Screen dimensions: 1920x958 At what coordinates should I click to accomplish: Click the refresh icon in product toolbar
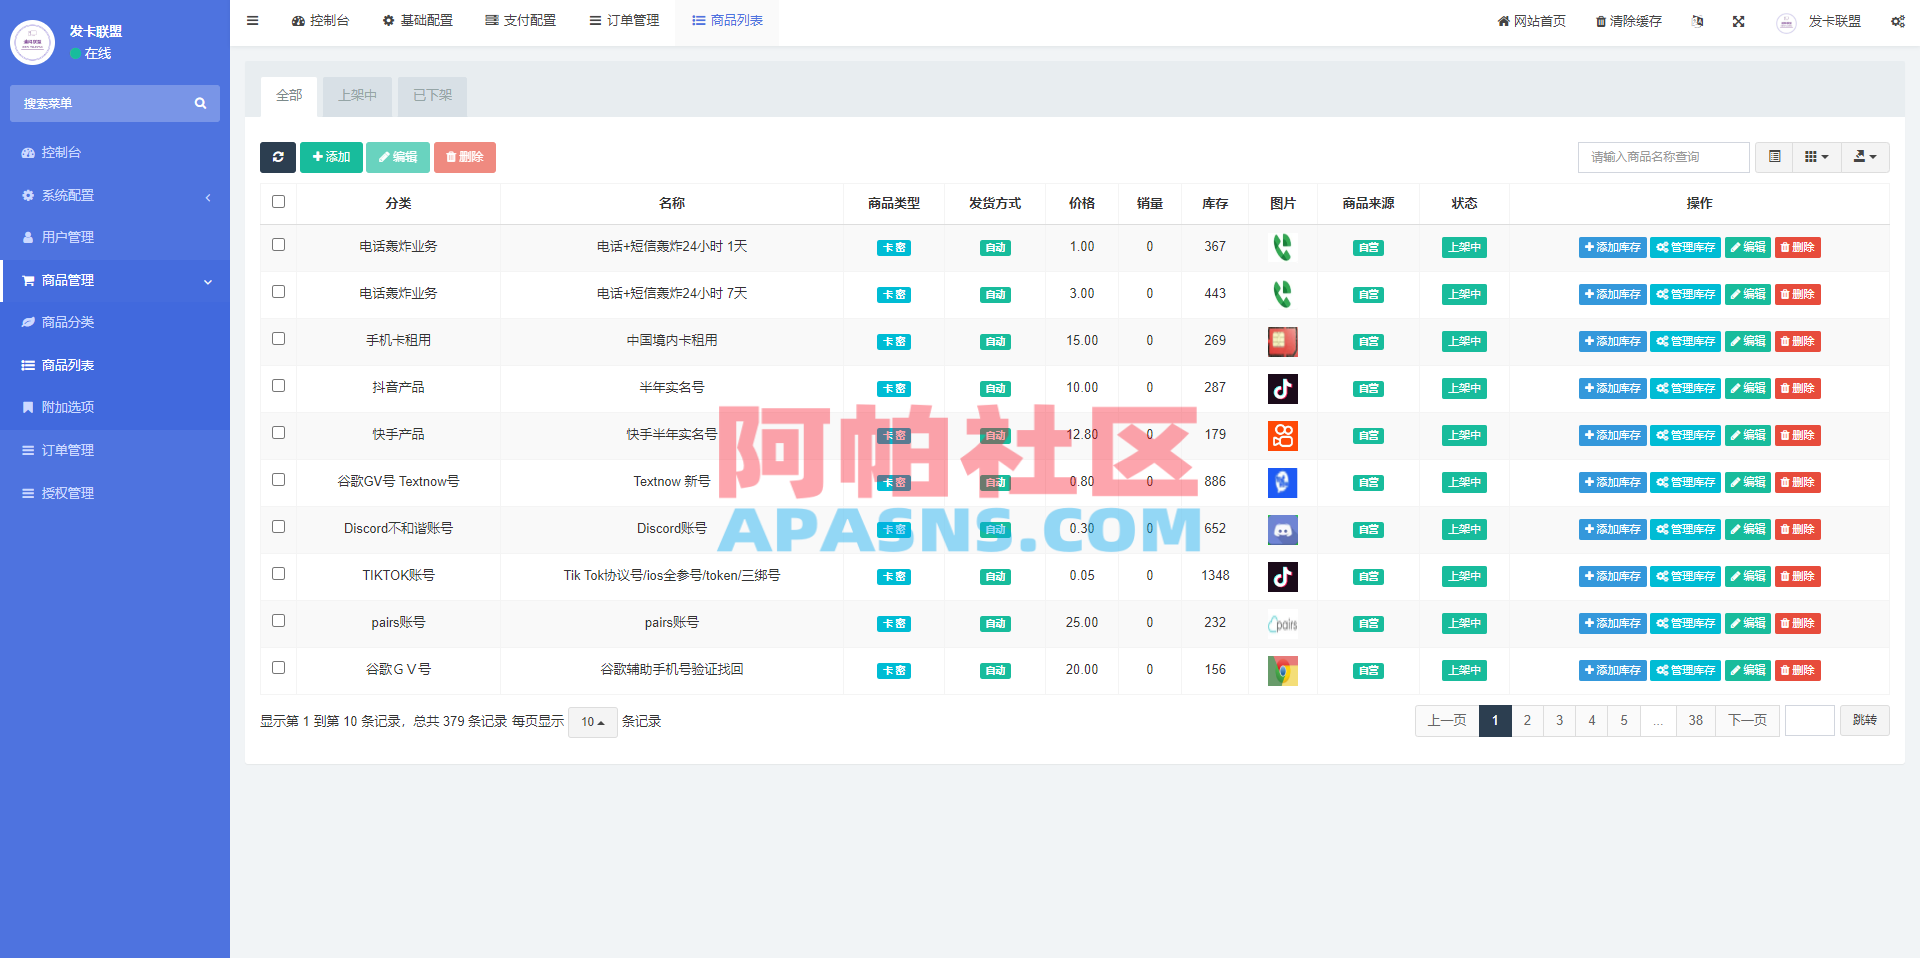pos(278,157)
